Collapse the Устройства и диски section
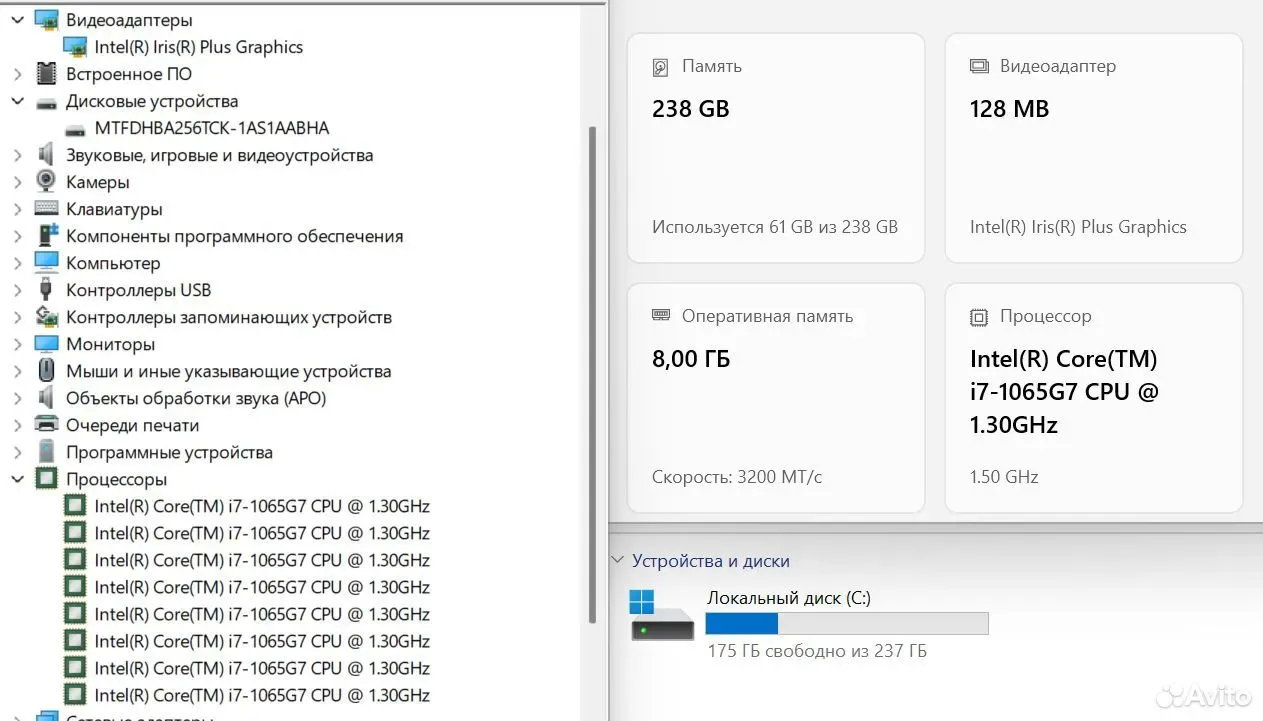Screen dimensions: 1263x721 tap(618, 561)
